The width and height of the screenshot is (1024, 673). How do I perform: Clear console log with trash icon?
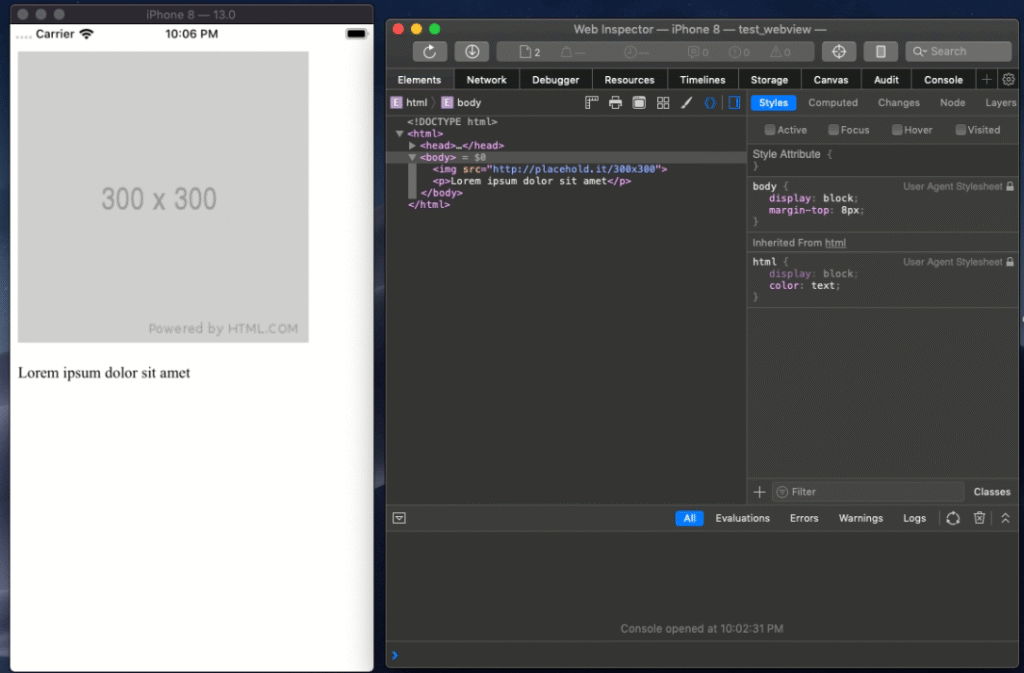[979, 518]
